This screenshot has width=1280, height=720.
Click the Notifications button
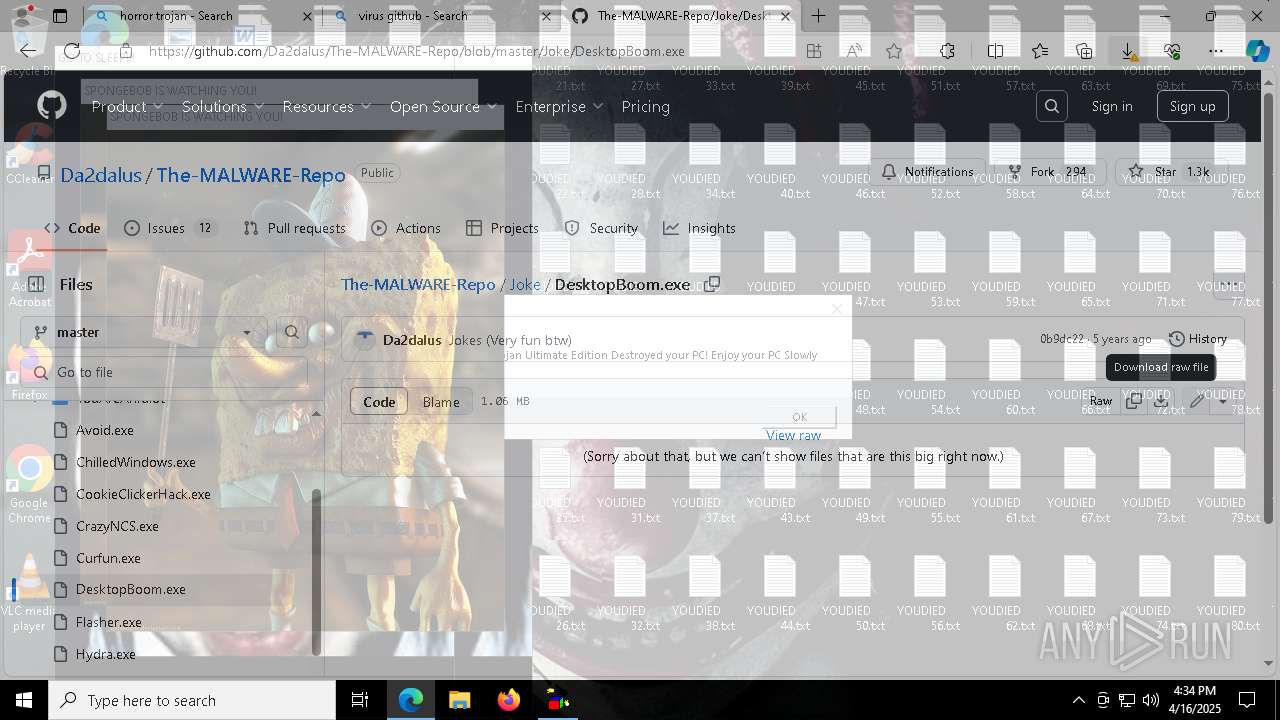click(928, 172)
